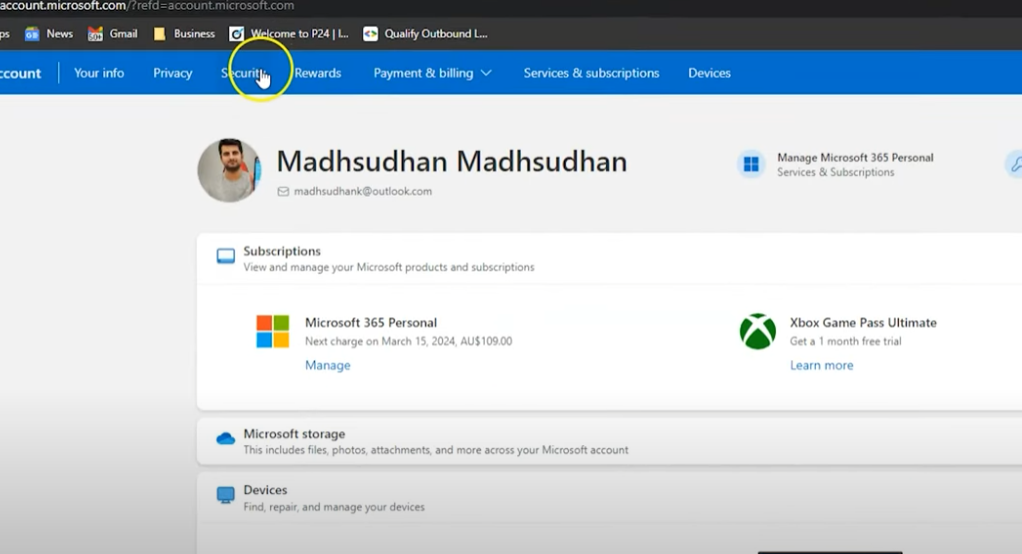Open the Rewards menu item
Image resolution: width=1022 pixels, height=554 pixels.
tap(317, 73)
